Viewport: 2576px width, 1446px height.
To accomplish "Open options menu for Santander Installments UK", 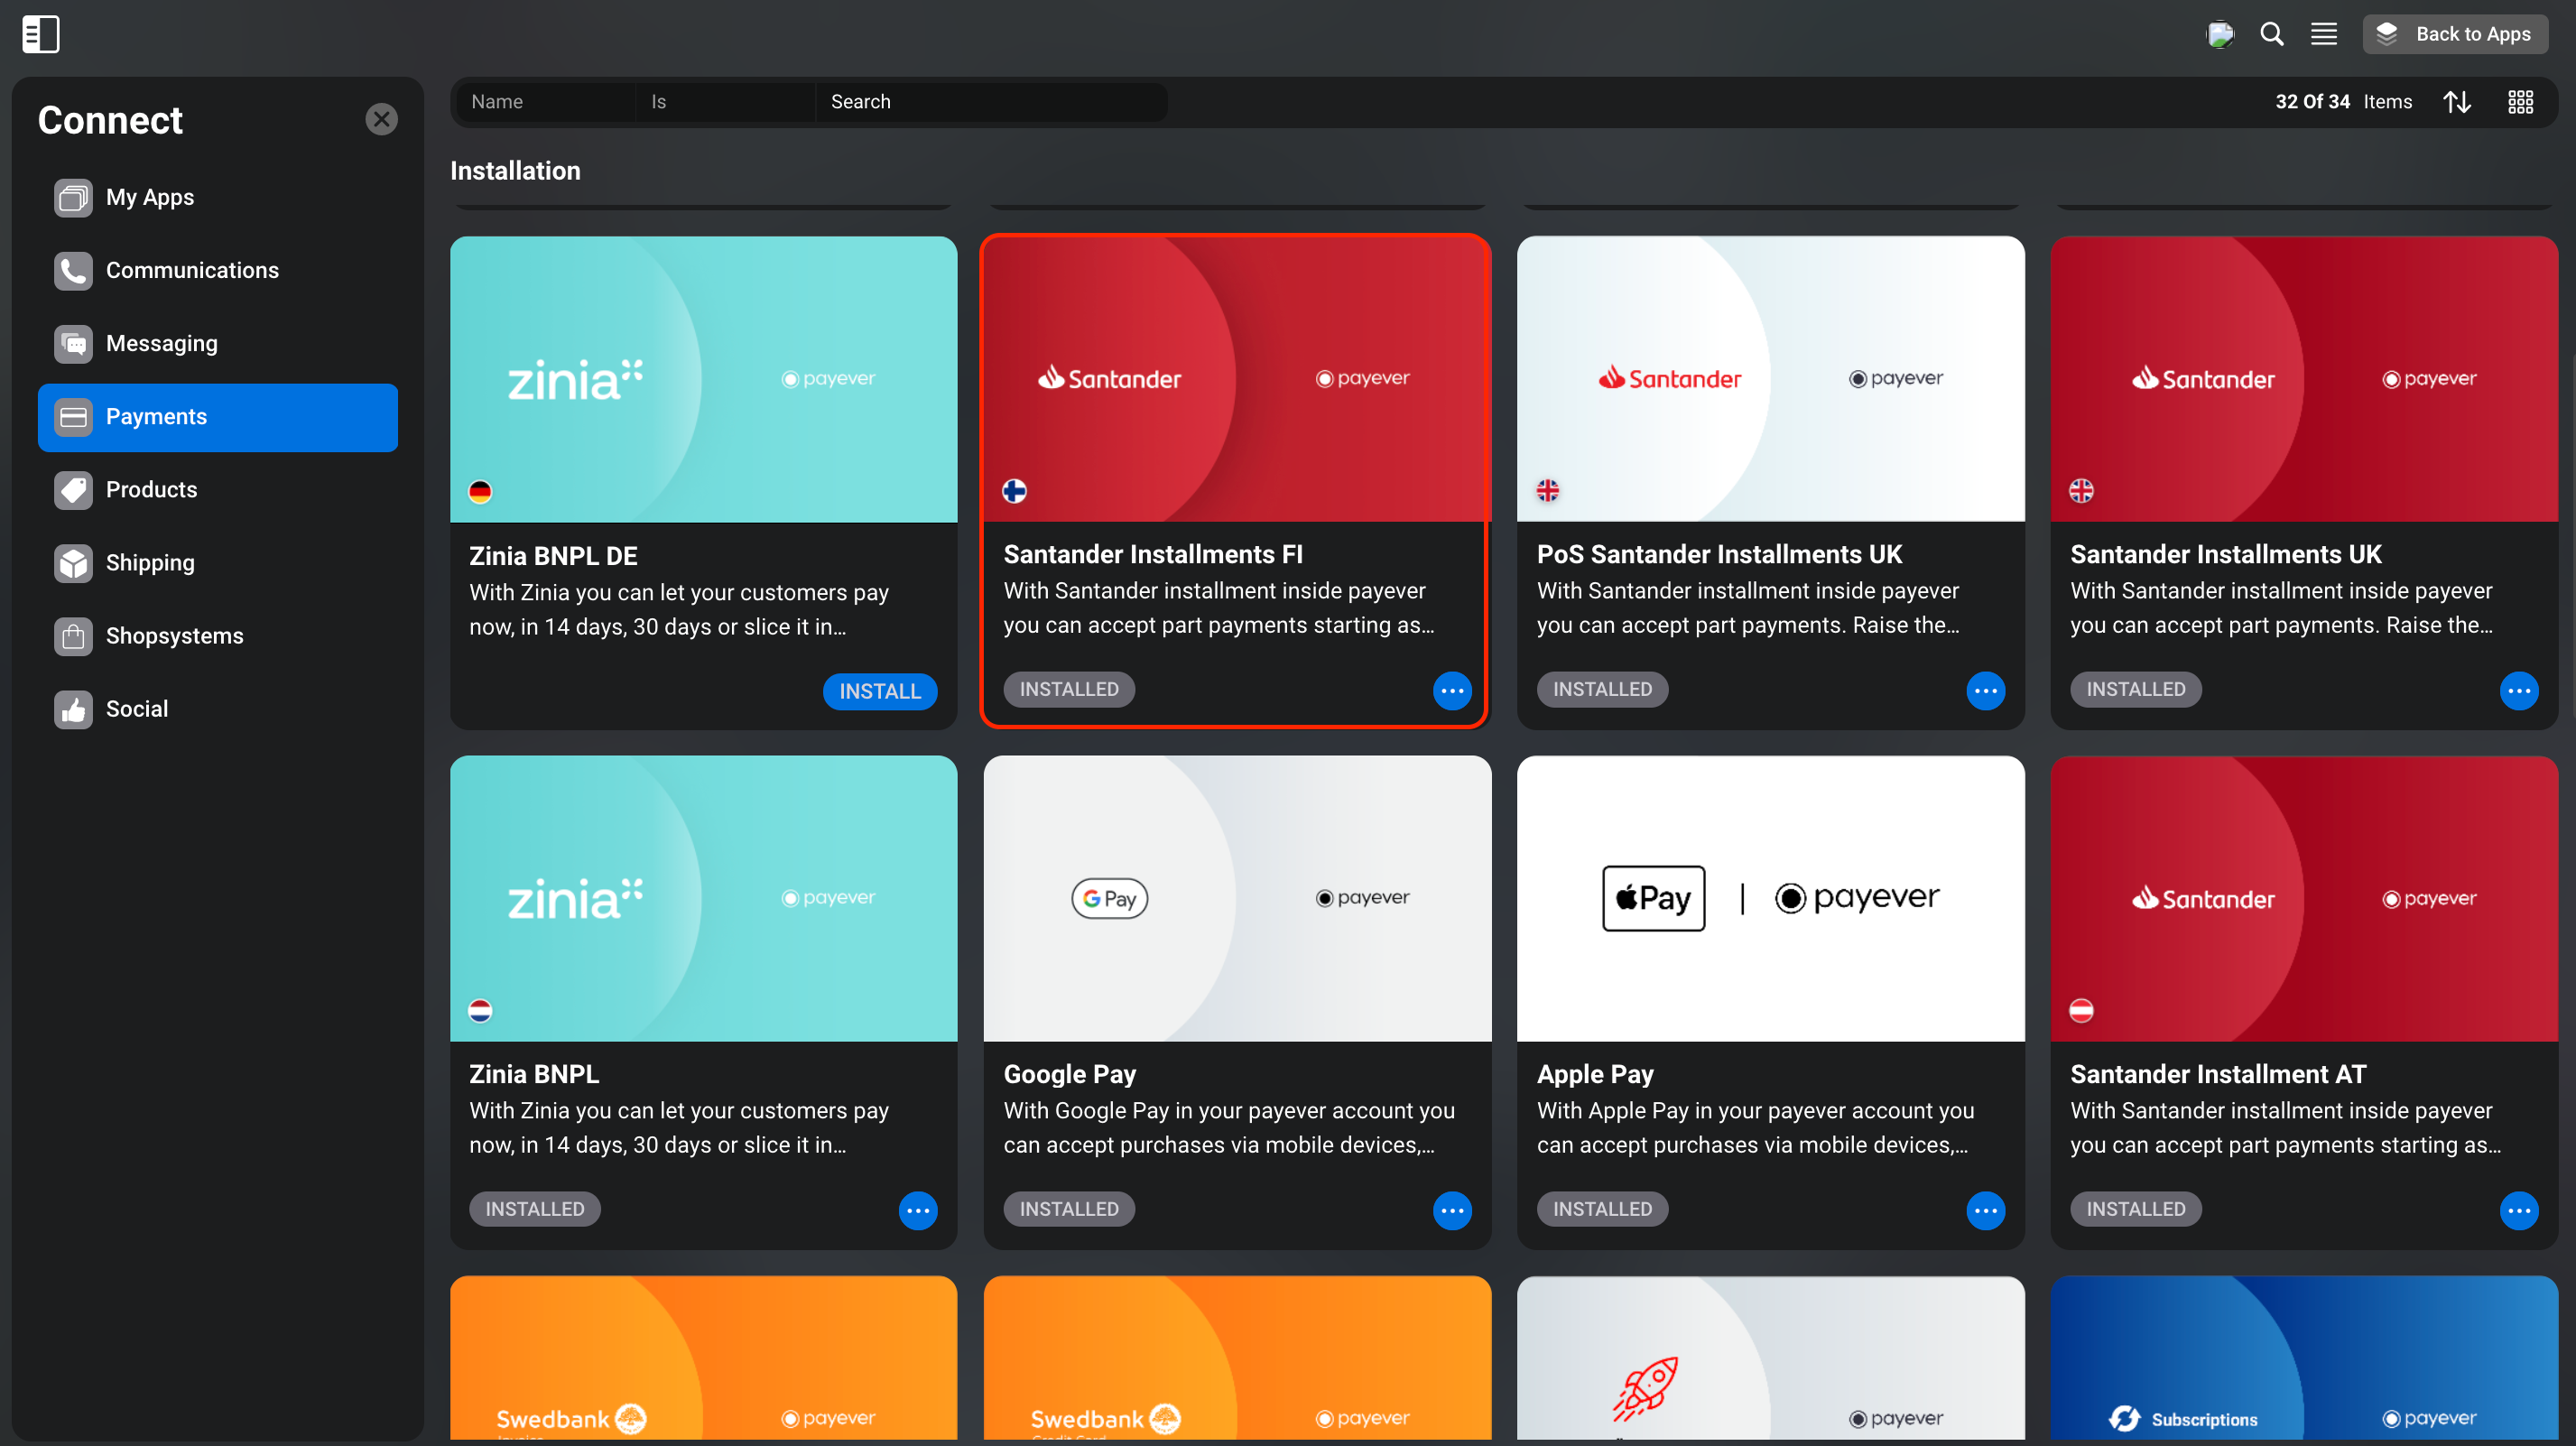I will click(2518, 691).
